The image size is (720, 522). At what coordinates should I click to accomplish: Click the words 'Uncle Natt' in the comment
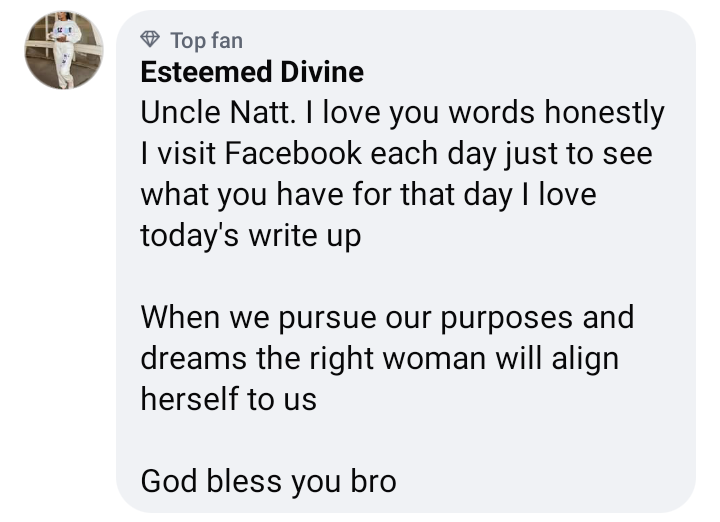click(211, 114)
